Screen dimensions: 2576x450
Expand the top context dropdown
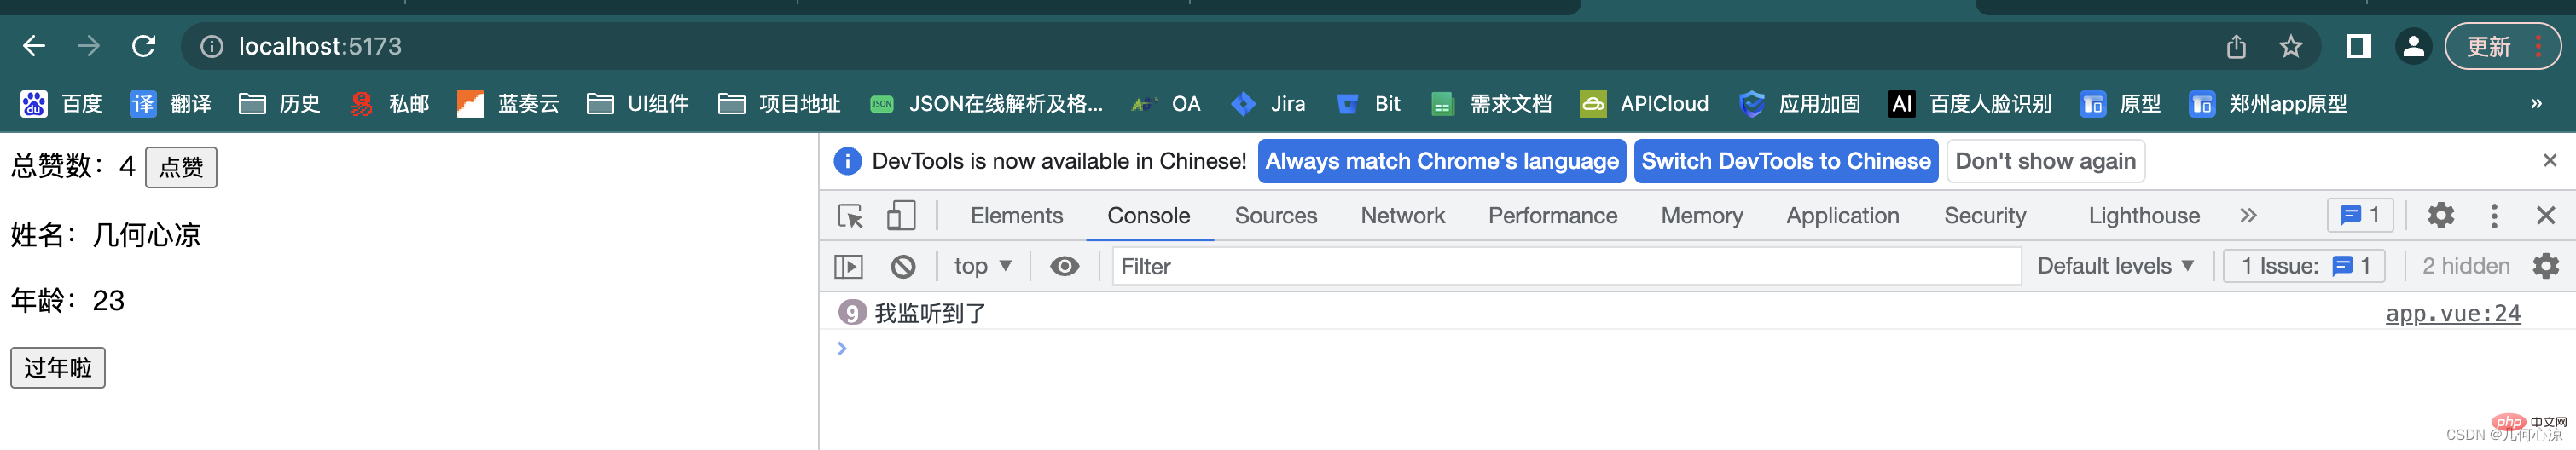982,266
